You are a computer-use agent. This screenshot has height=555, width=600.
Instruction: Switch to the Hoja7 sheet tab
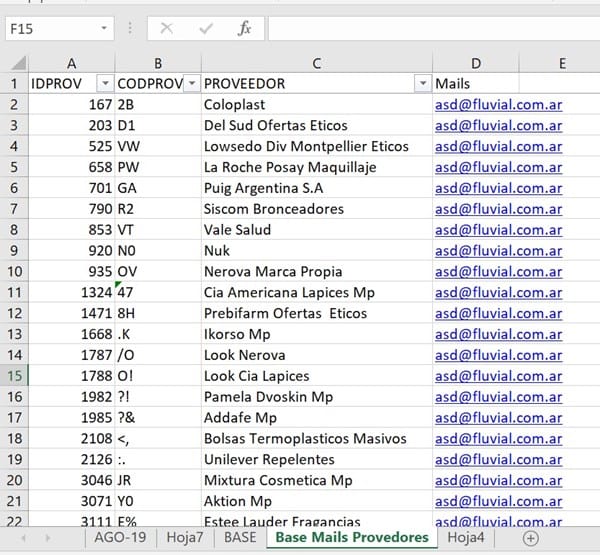[185, 537]
